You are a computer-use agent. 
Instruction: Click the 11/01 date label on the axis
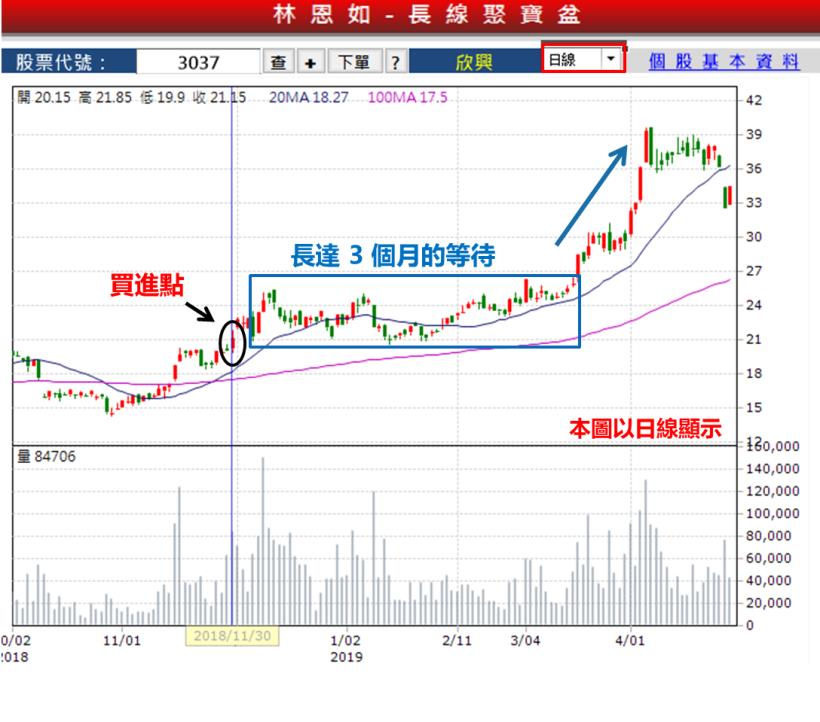point(122,640)
